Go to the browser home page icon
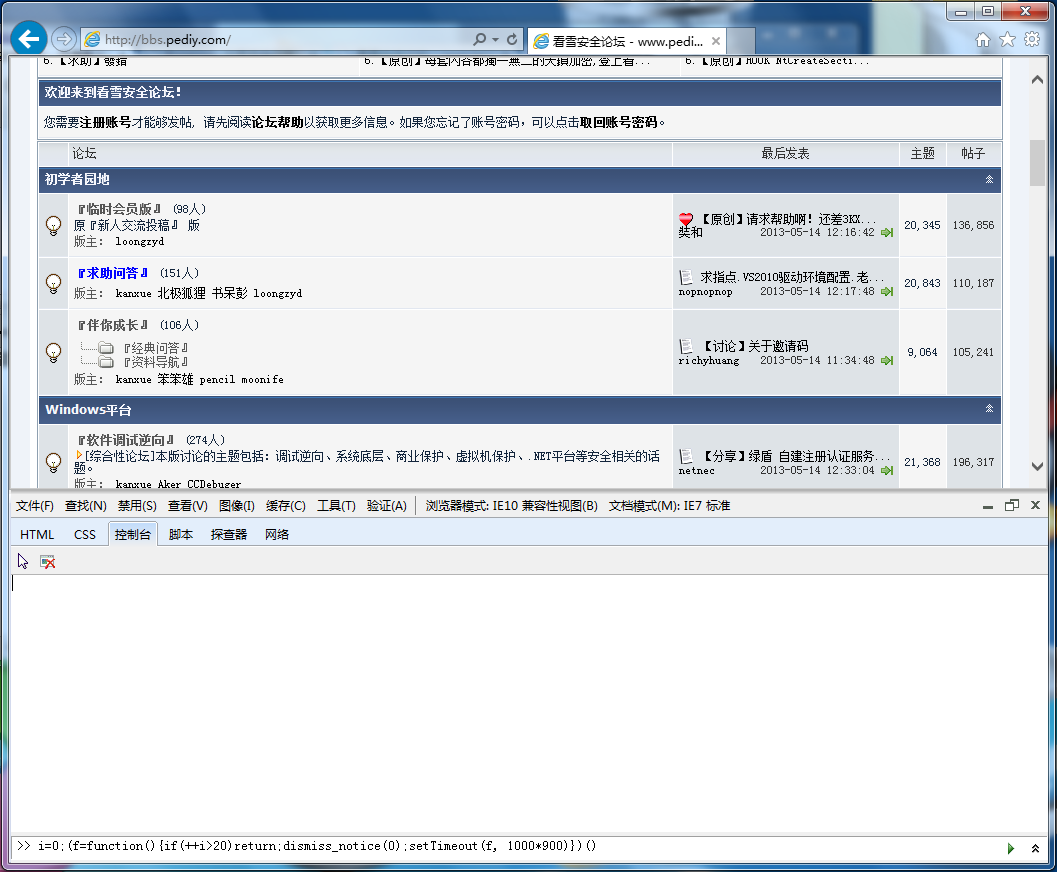This screenshot has width=1057, height=872. tap(983, 40)
